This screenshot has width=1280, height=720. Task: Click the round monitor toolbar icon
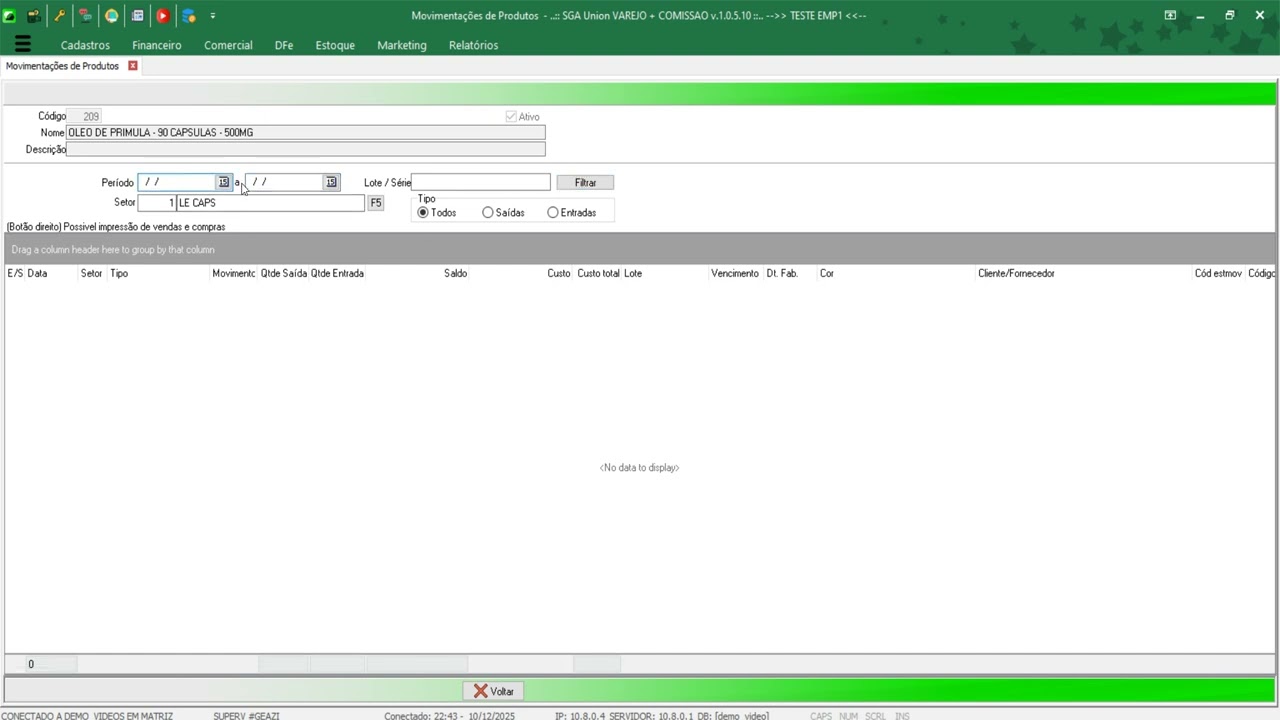coord(112,16)
